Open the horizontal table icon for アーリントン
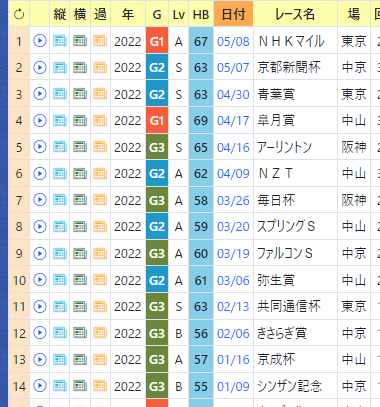Image resolution: width=380 pixels, height=407 pixels. point(80,147)
